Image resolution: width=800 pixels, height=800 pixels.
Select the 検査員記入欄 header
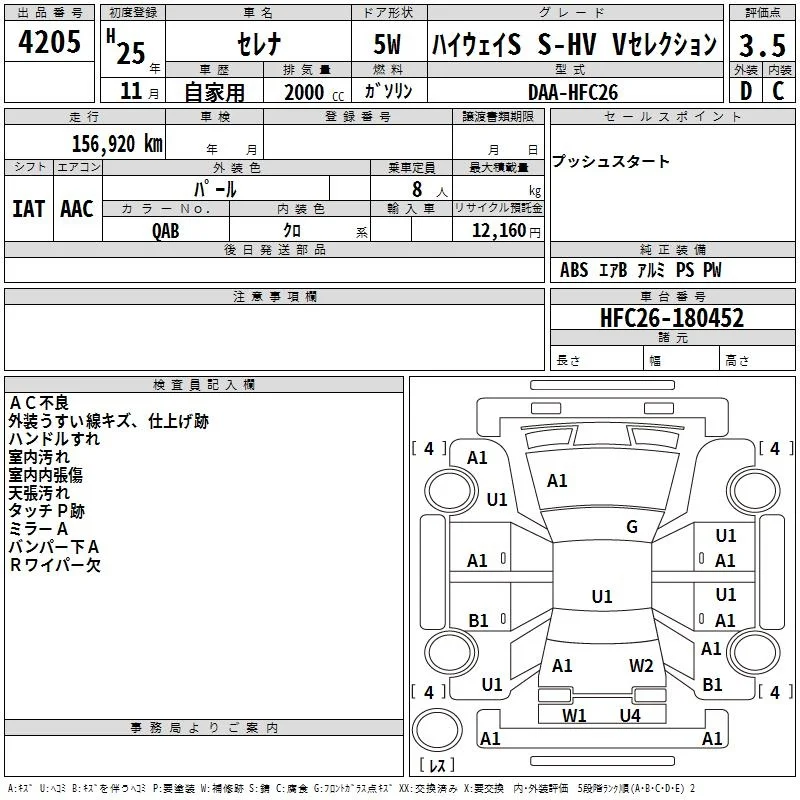[x=204, y=385]
